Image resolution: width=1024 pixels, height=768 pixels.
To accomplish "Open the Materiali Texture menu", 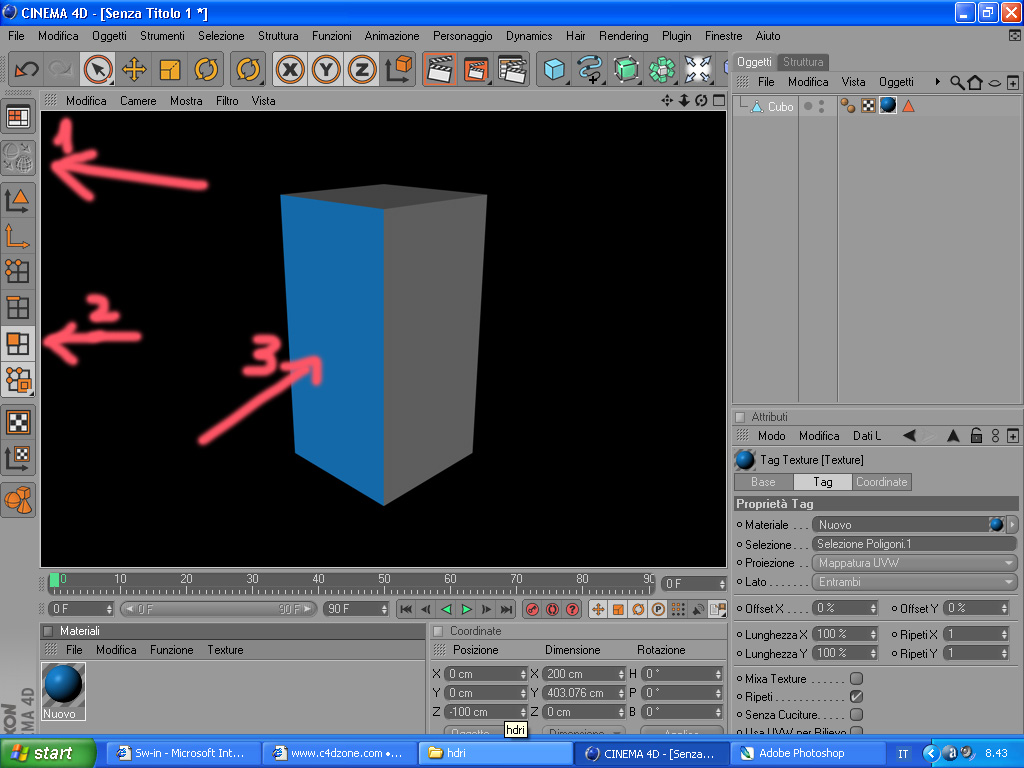I will tap(225, 650).
